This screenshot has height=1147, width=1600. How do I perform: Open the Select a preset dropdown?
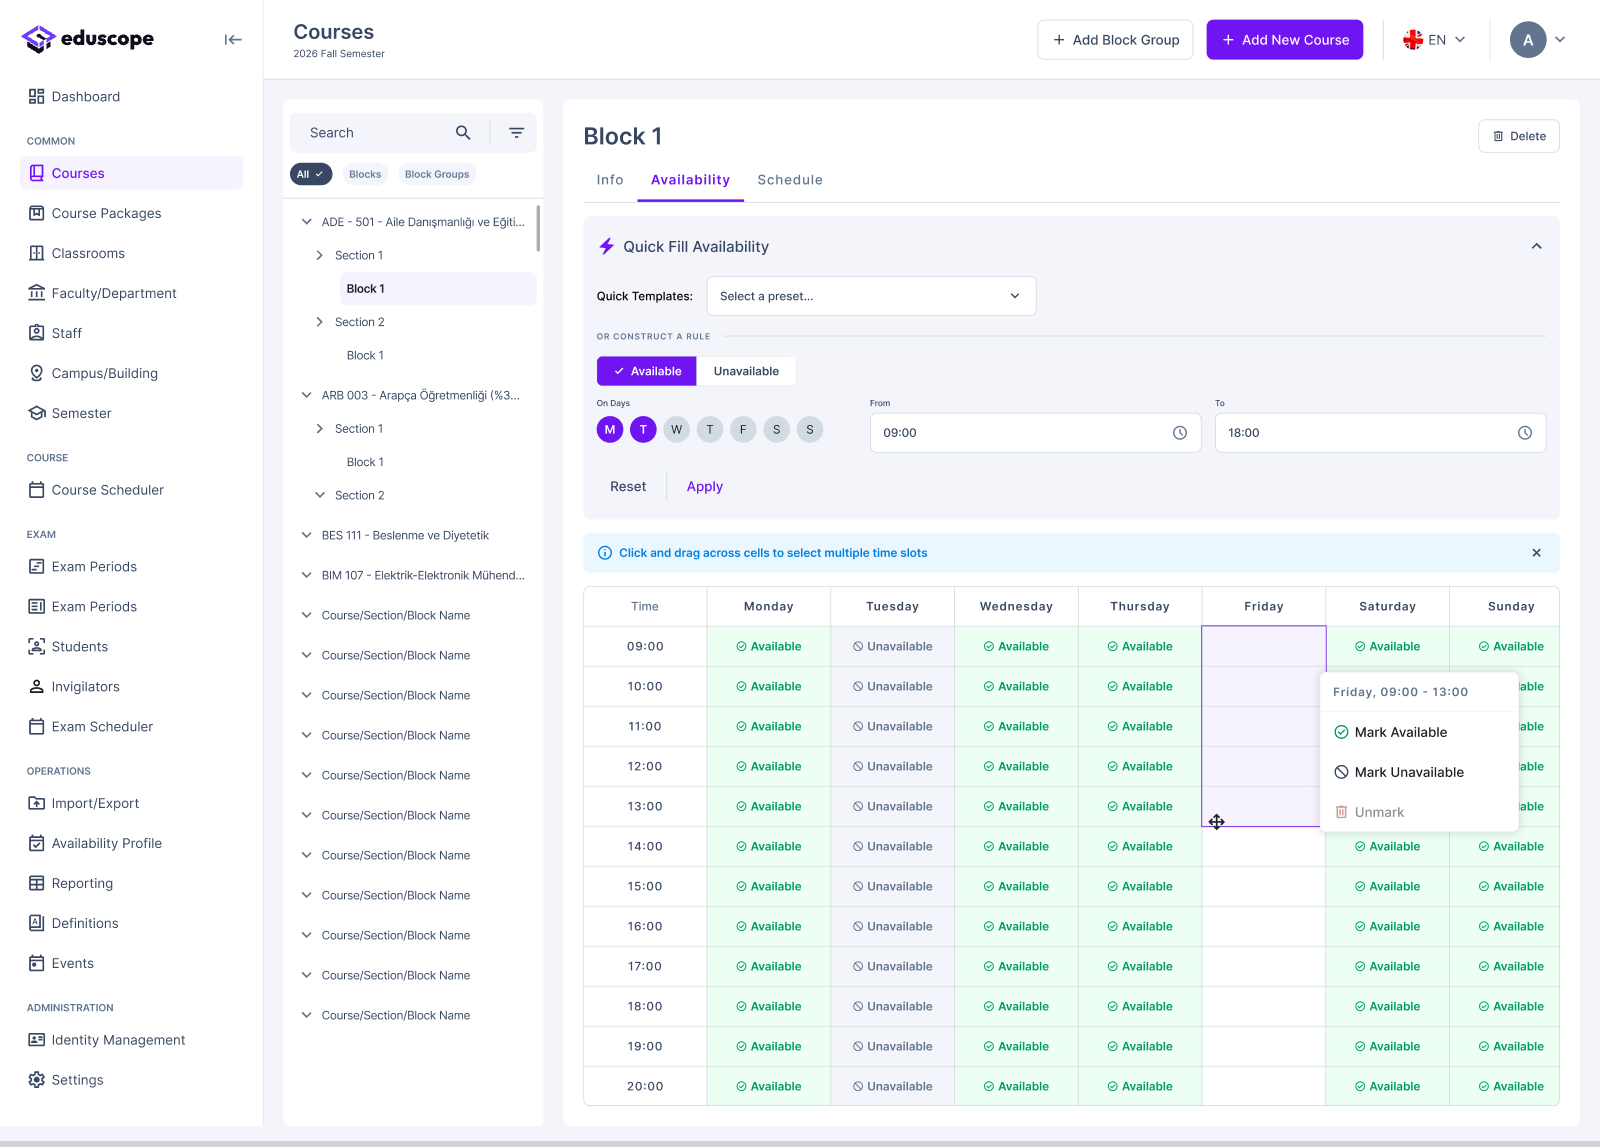coord(871,296)
